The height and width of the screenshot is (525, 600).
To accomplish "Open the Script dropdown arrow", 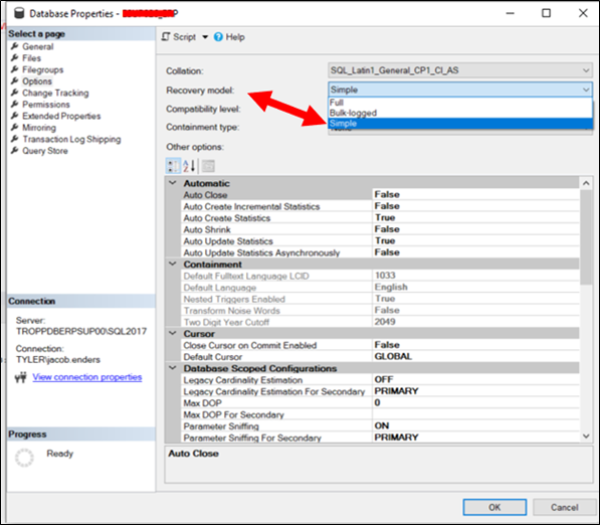I will coord(205,37).
